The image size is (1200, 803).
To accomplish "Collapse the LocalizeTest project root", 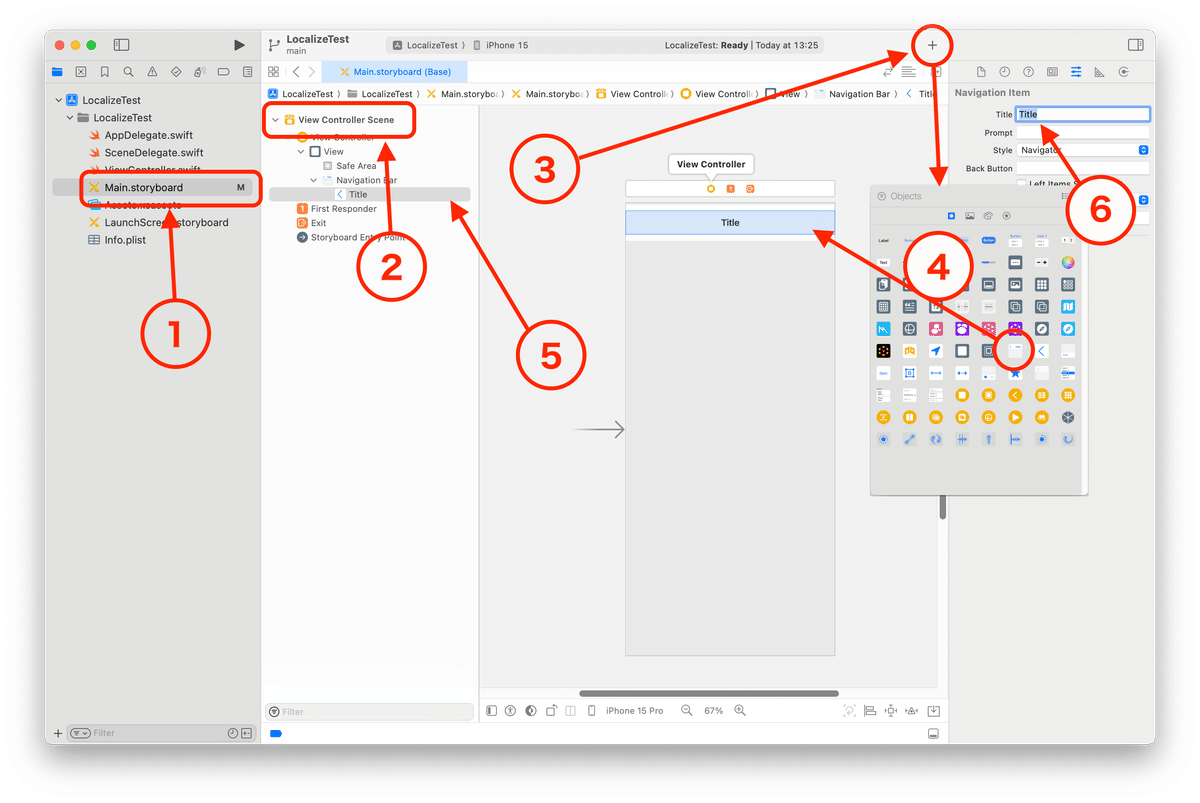I will pos(57,100).
